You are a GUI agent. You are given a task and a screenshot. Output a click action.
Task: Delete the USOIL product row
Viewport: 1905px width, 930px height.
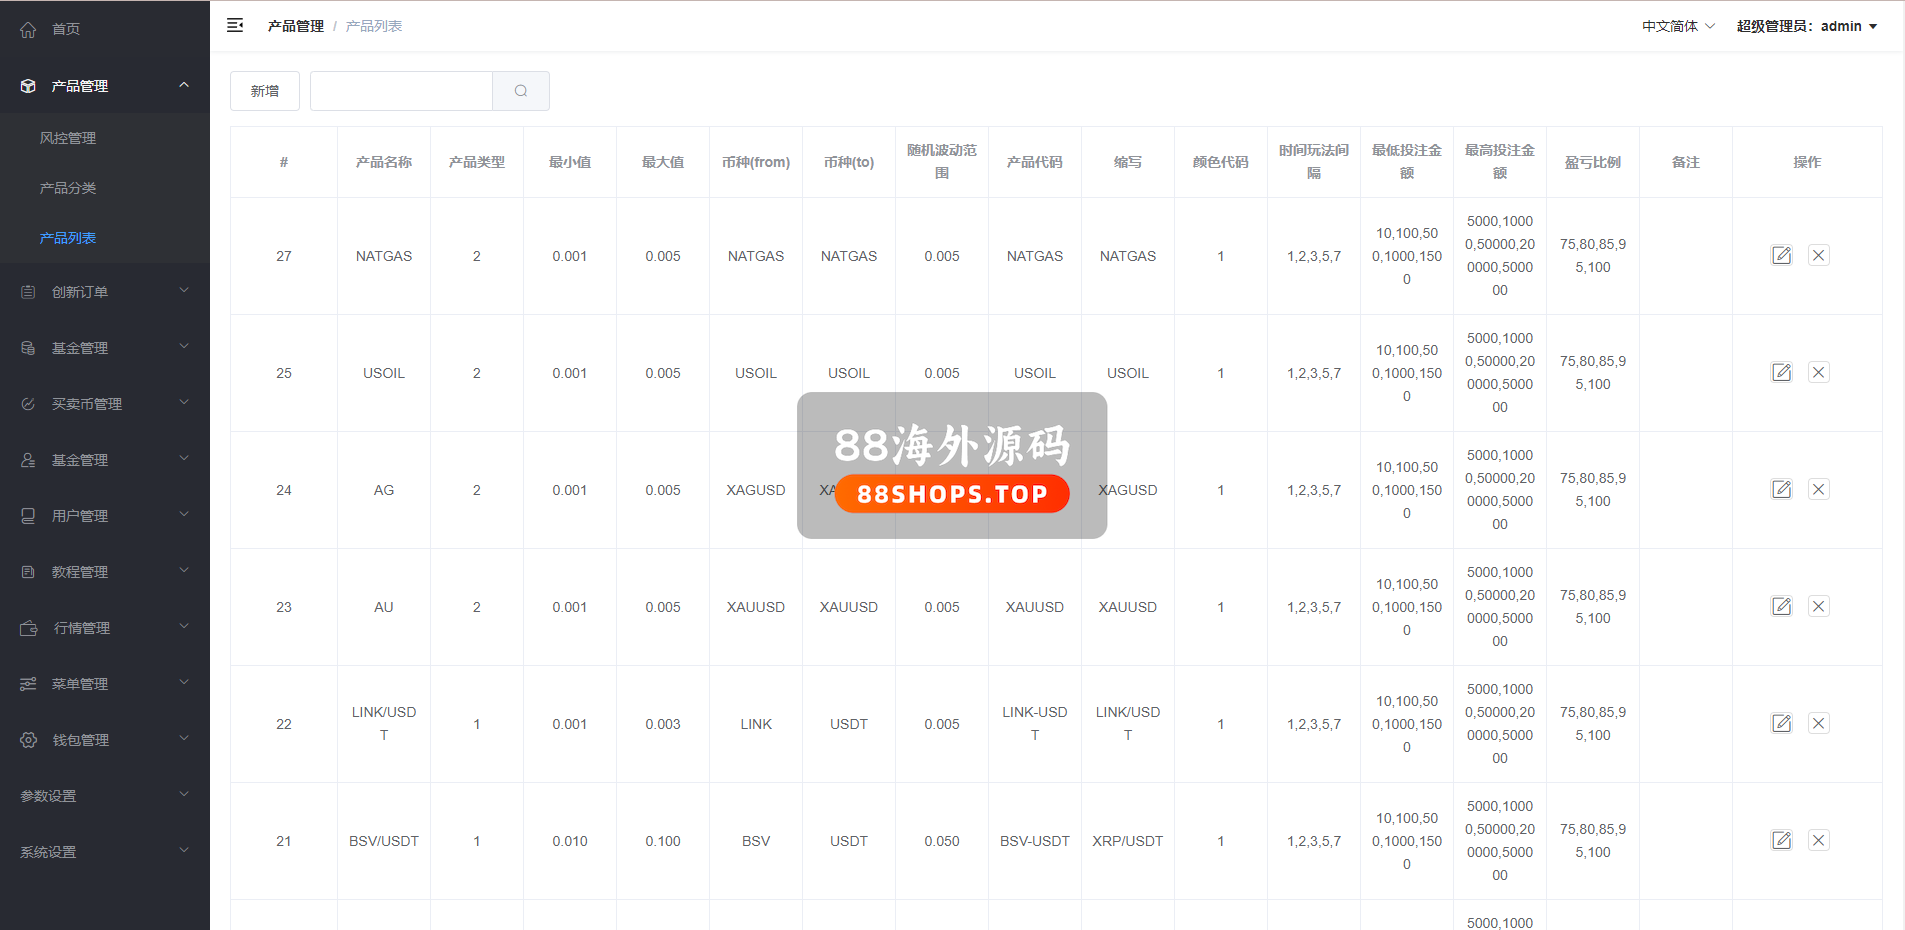[x=1818, y=373]
